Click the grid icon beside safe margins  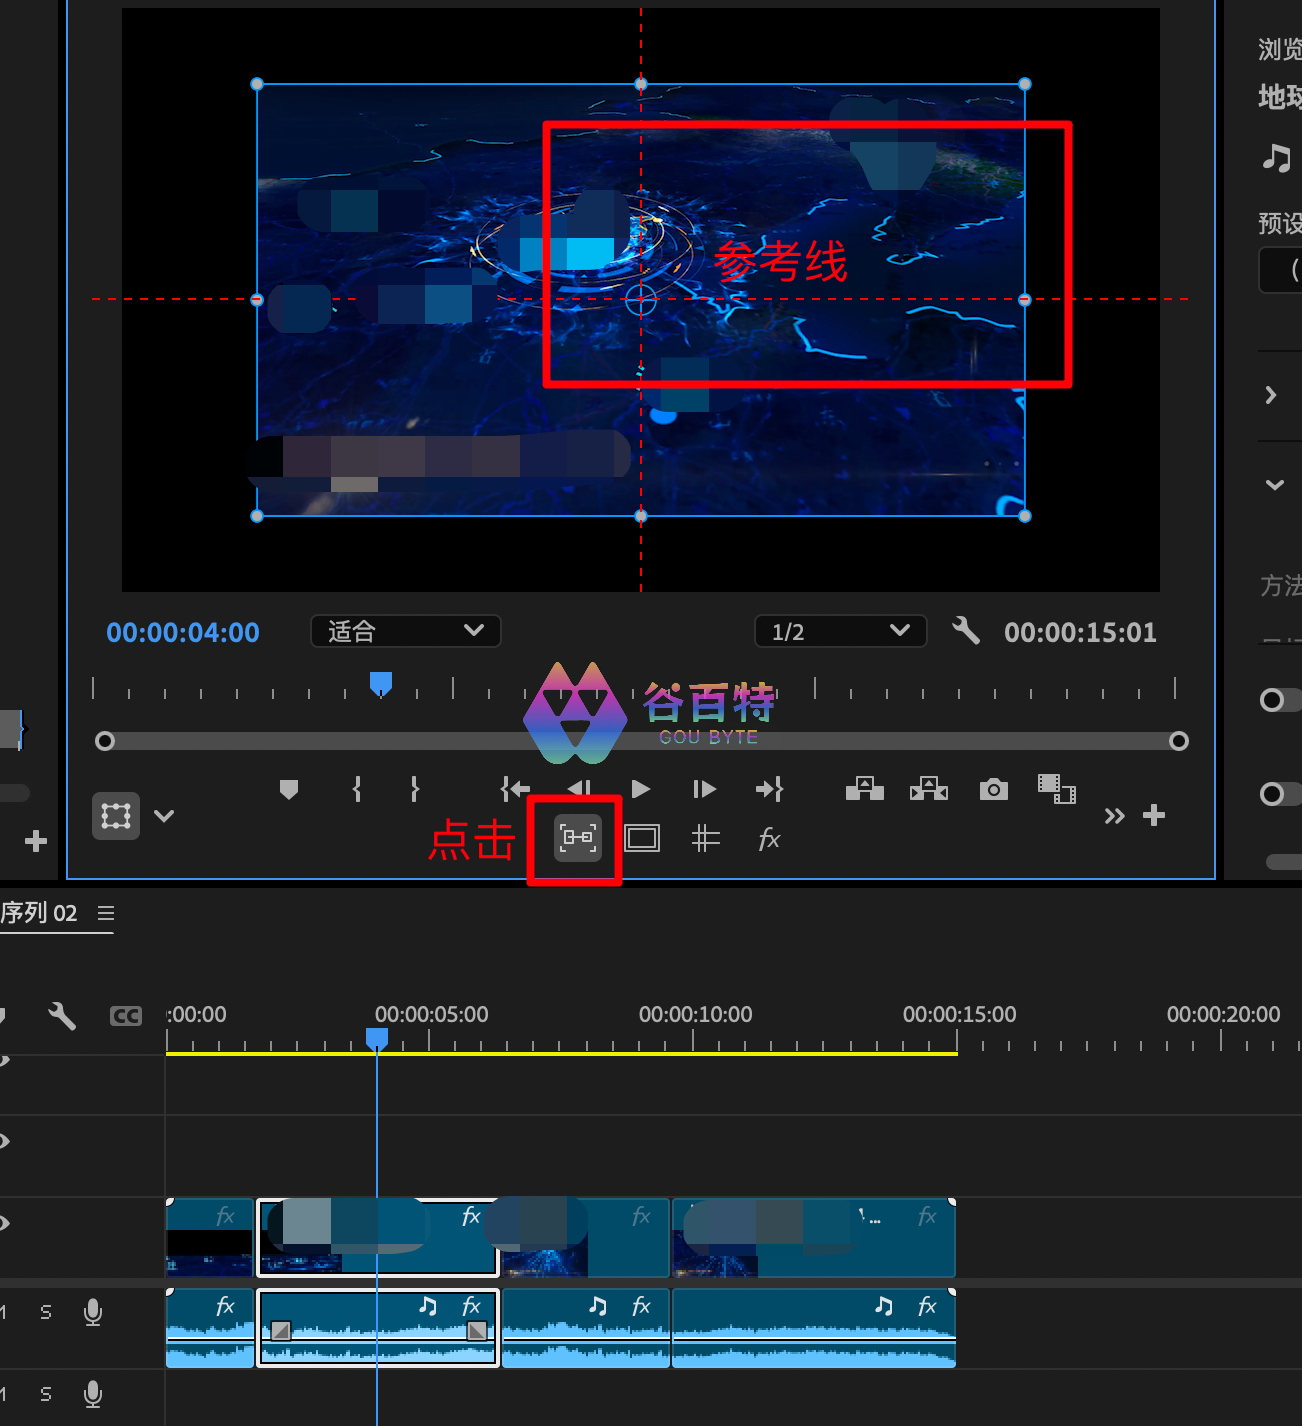(705, 838)
